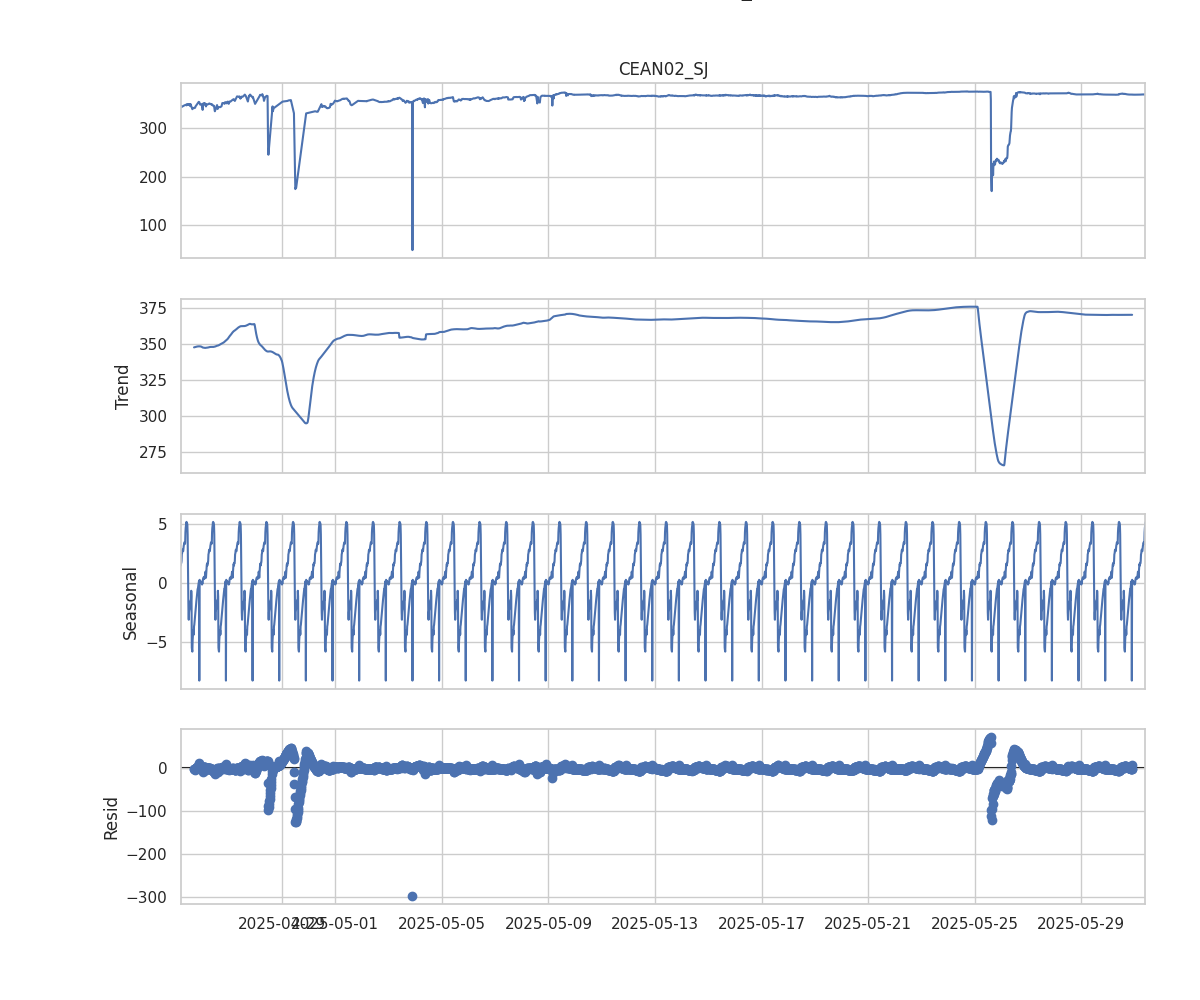Click the 2025-05-13 x-axis date label

pos(654,923)
